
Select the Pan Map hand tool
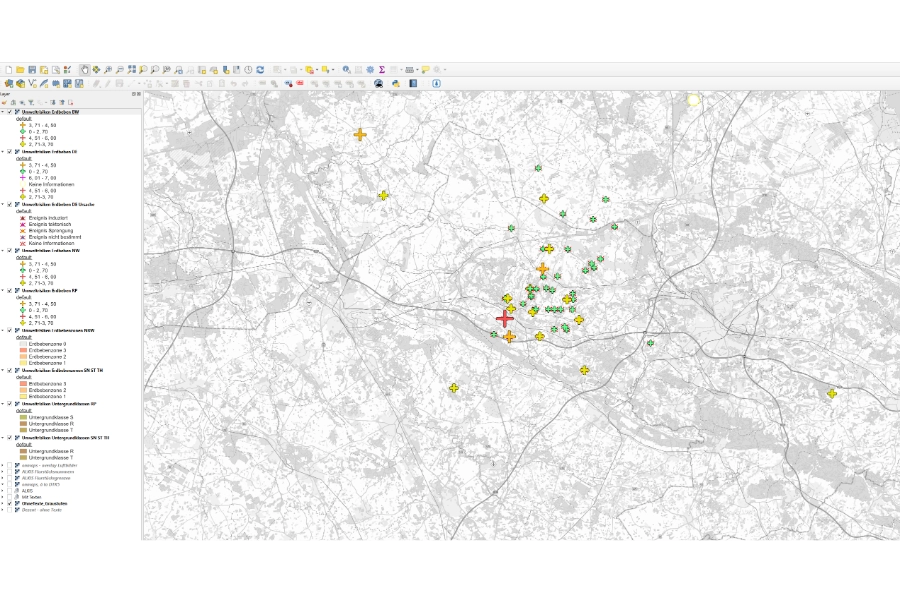84,69
